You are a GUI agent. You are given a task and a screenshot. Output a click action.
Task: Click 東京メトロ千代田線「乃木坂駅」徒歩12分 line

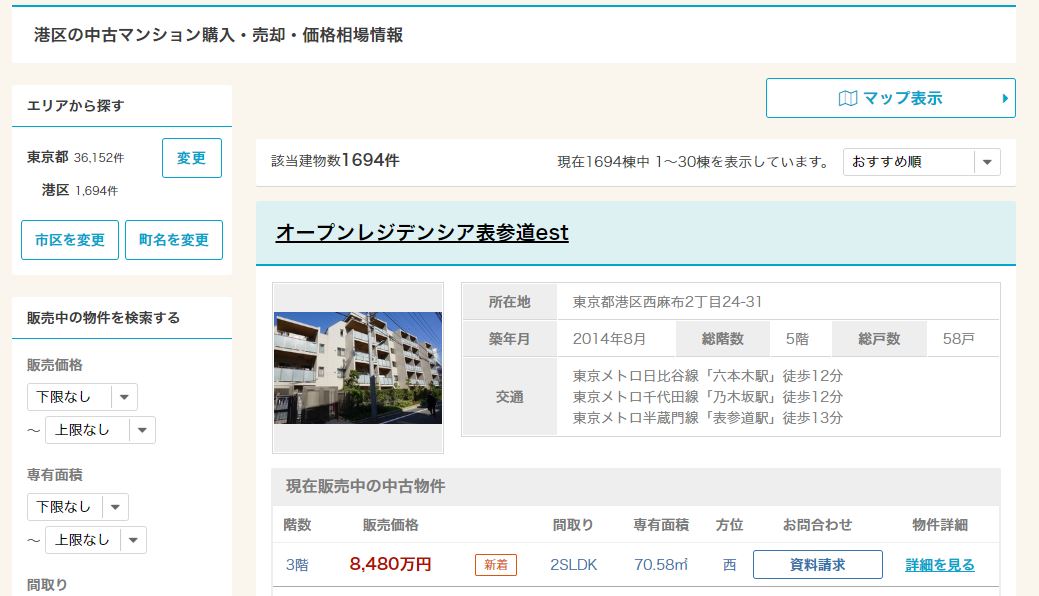tap(708, 397)
